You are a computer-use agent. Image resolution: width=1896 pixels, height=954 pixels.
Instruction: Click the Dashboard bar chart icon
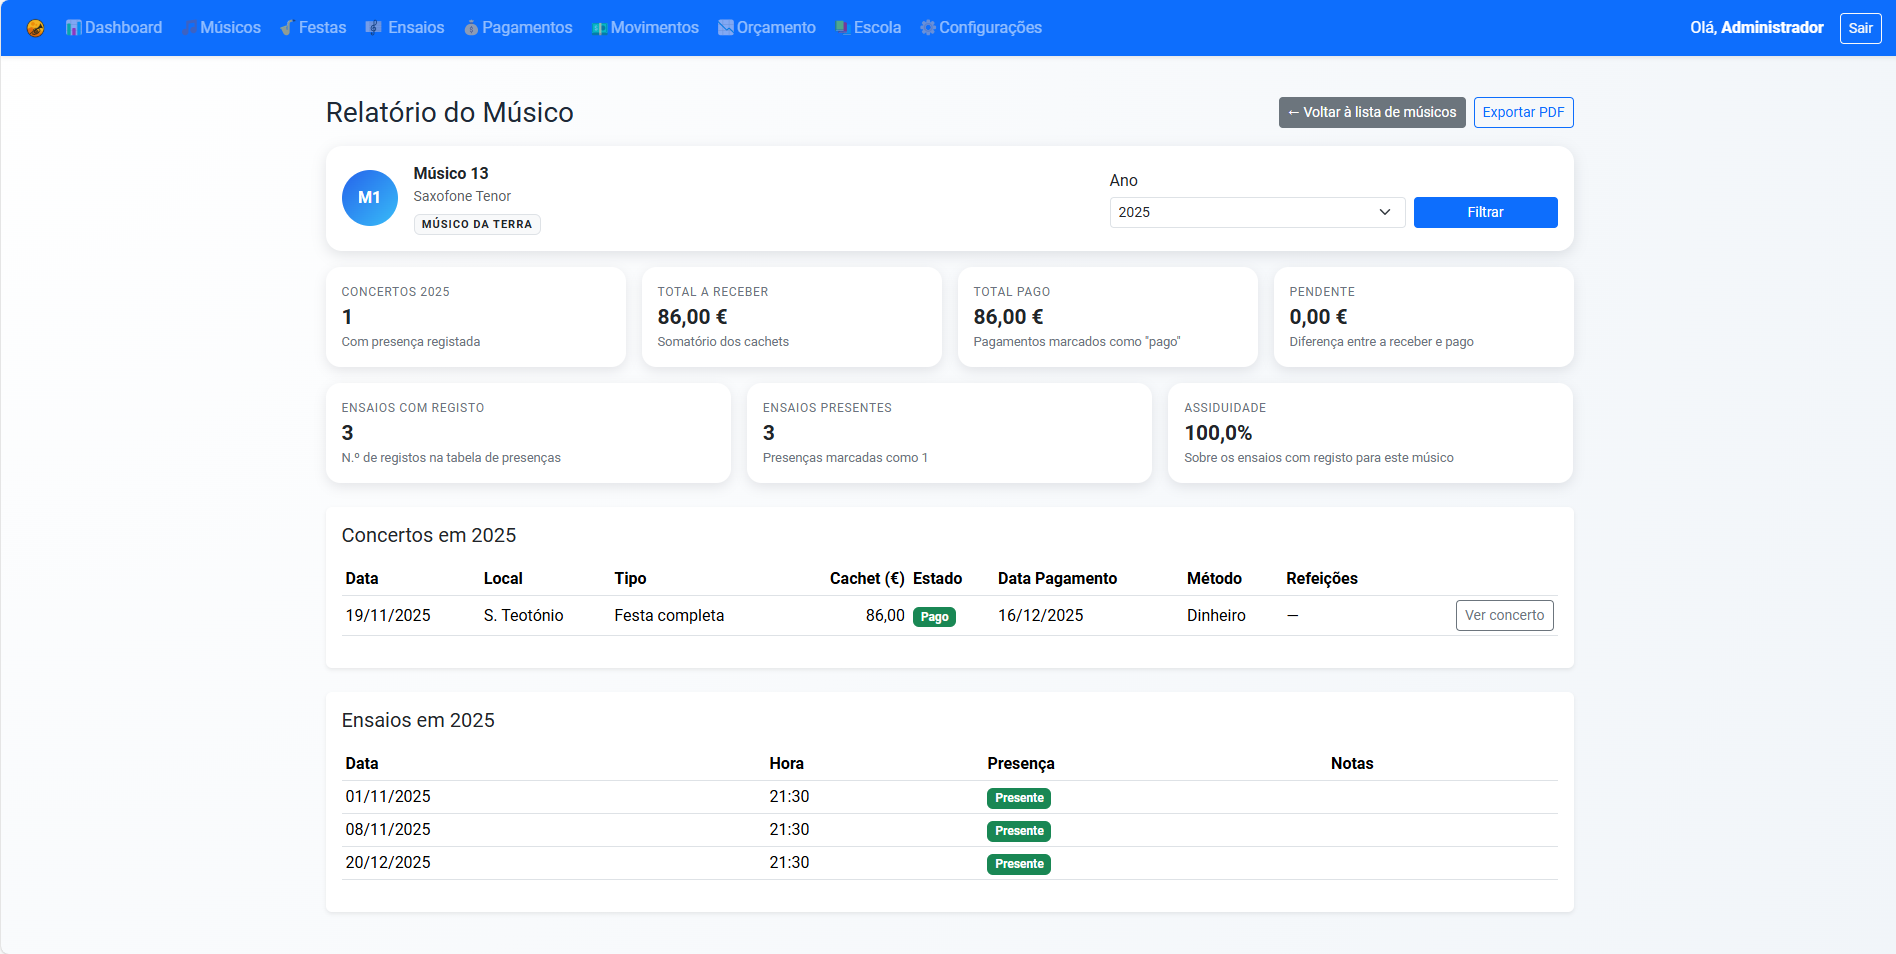click(x=73, y=28)
